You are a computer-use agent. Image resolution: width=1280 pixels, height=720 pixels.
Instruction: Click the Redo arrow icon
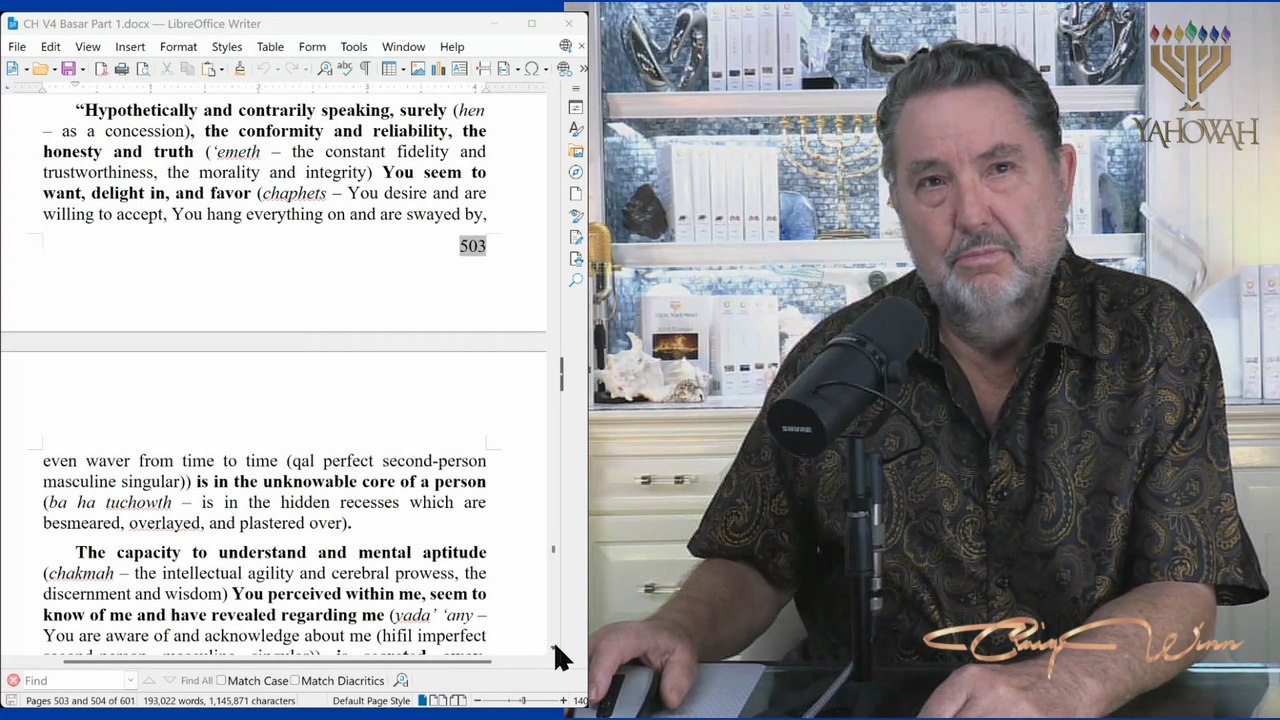[290, 69]
